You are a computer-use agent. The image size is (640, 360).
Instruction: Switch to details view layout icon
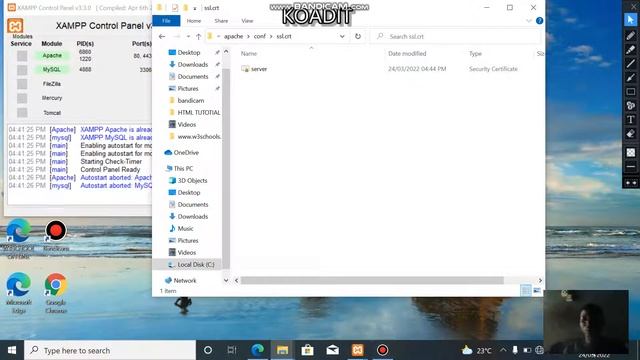pos(526,291)
